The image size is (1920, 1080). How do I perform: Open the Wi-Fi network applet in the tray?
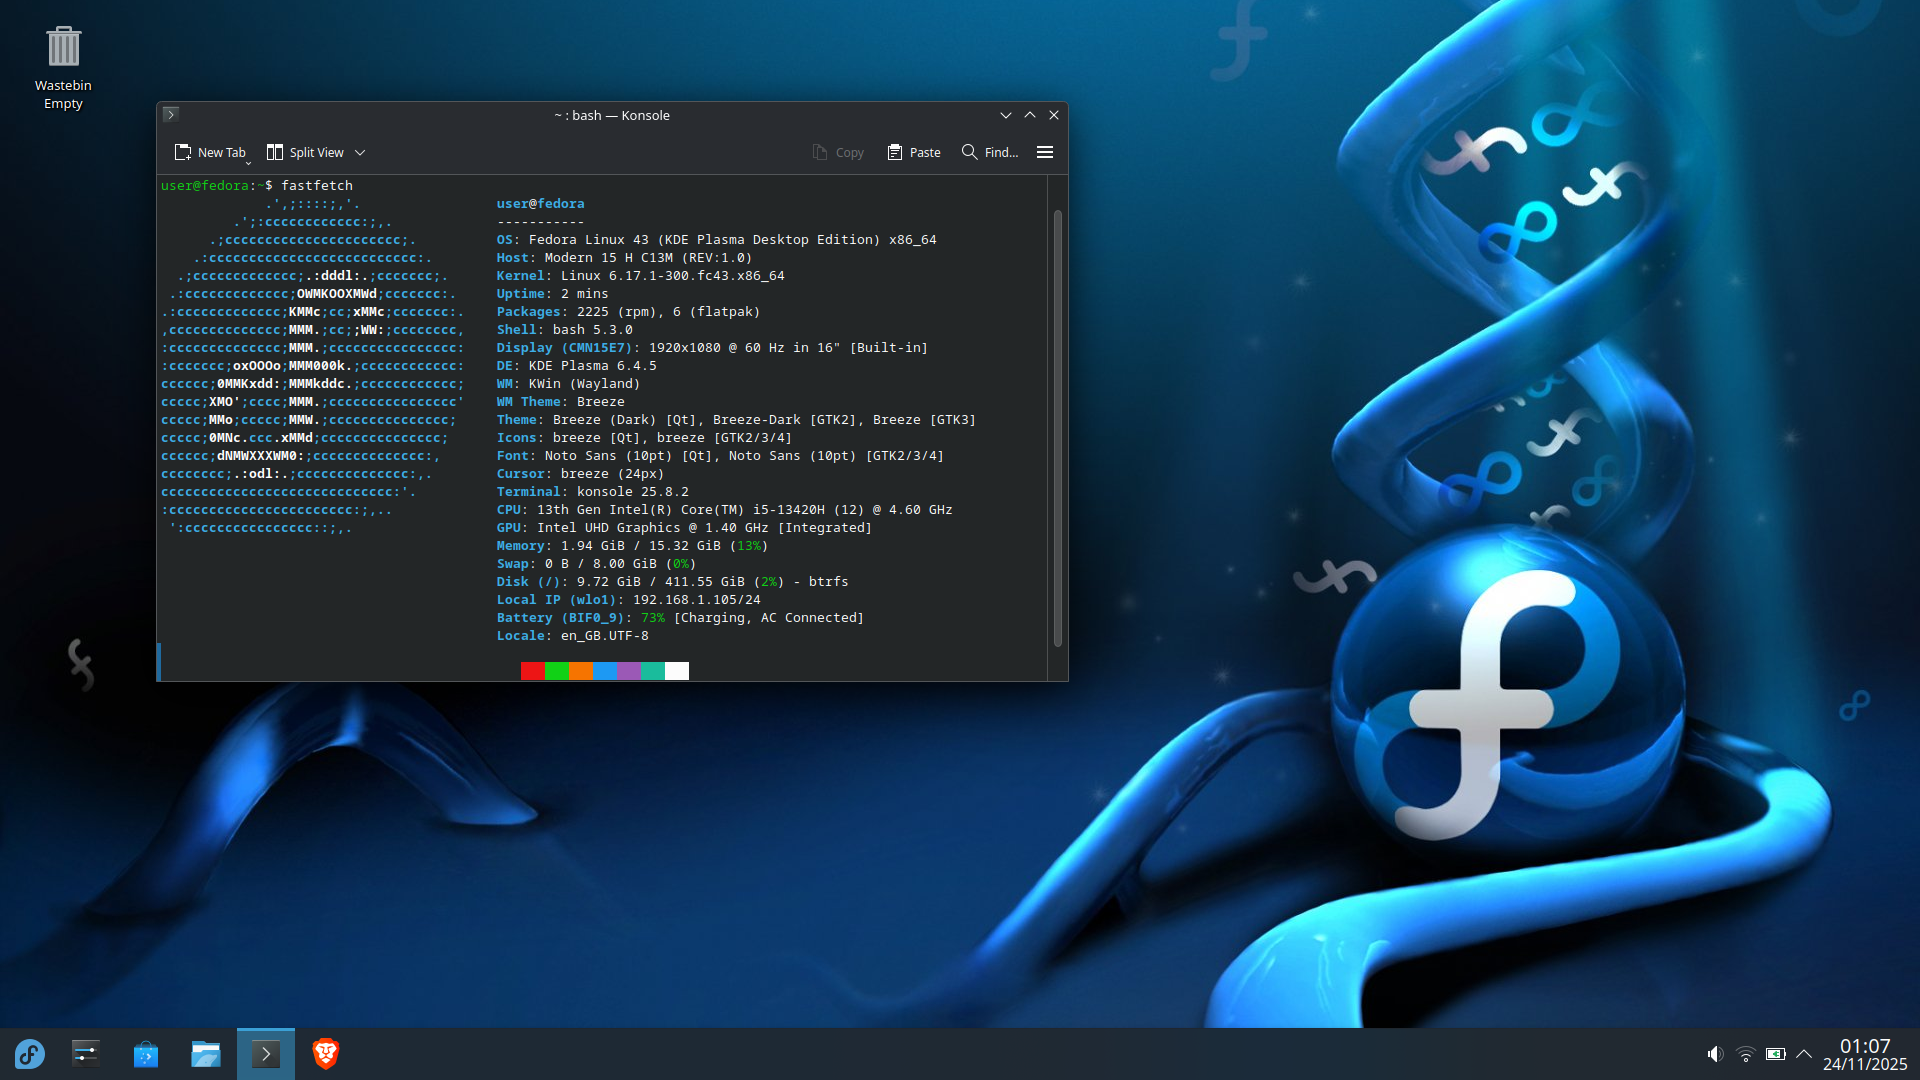[x=1745, y=1054]
